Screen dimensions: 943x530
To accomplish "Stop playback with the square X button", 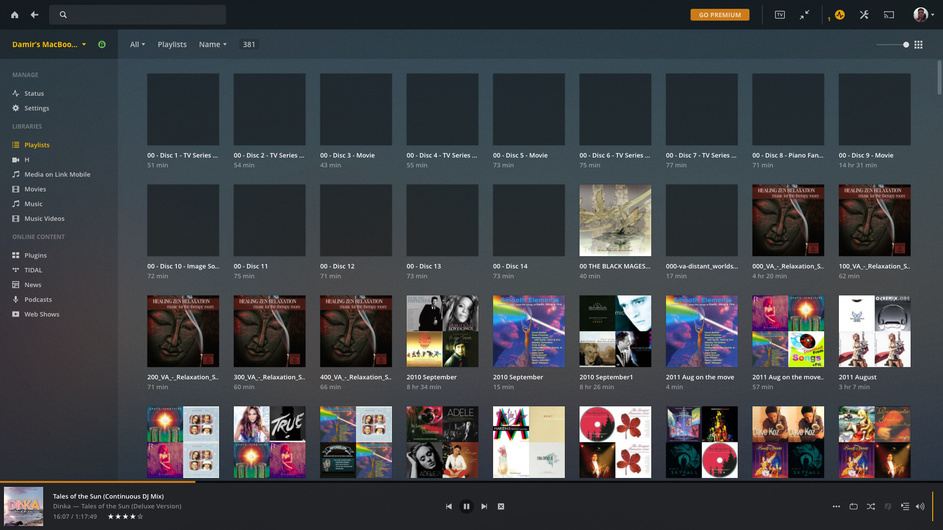I will click(501, 507).
